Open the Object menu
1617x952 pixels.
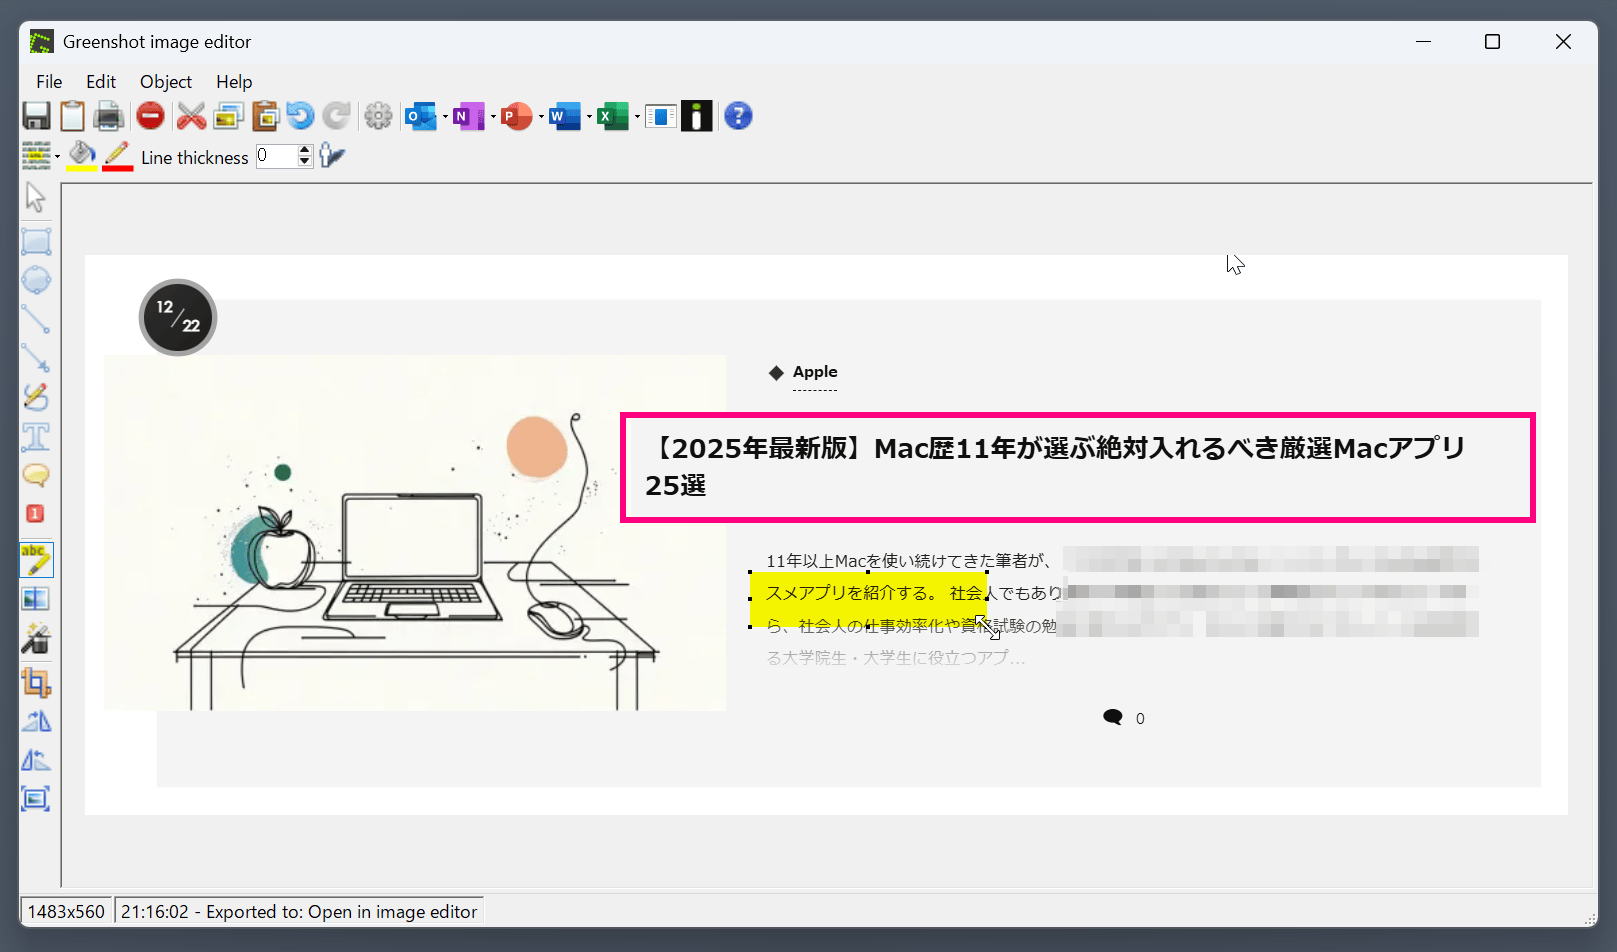pos(165,81)
